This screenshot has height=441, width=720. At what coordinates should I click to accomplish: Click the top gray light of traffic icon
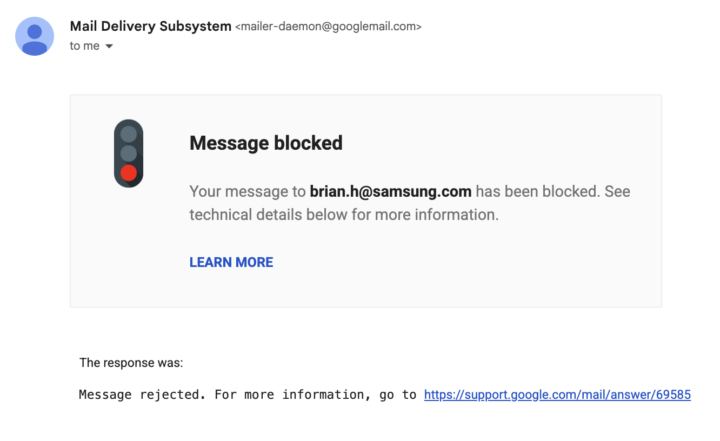click(x=128, y=134)
